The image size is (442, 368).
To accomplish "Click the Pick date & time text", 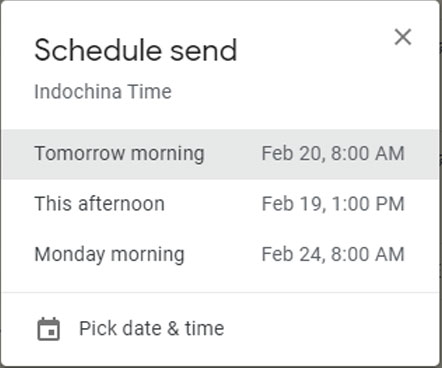I will (x=152, y=329).
